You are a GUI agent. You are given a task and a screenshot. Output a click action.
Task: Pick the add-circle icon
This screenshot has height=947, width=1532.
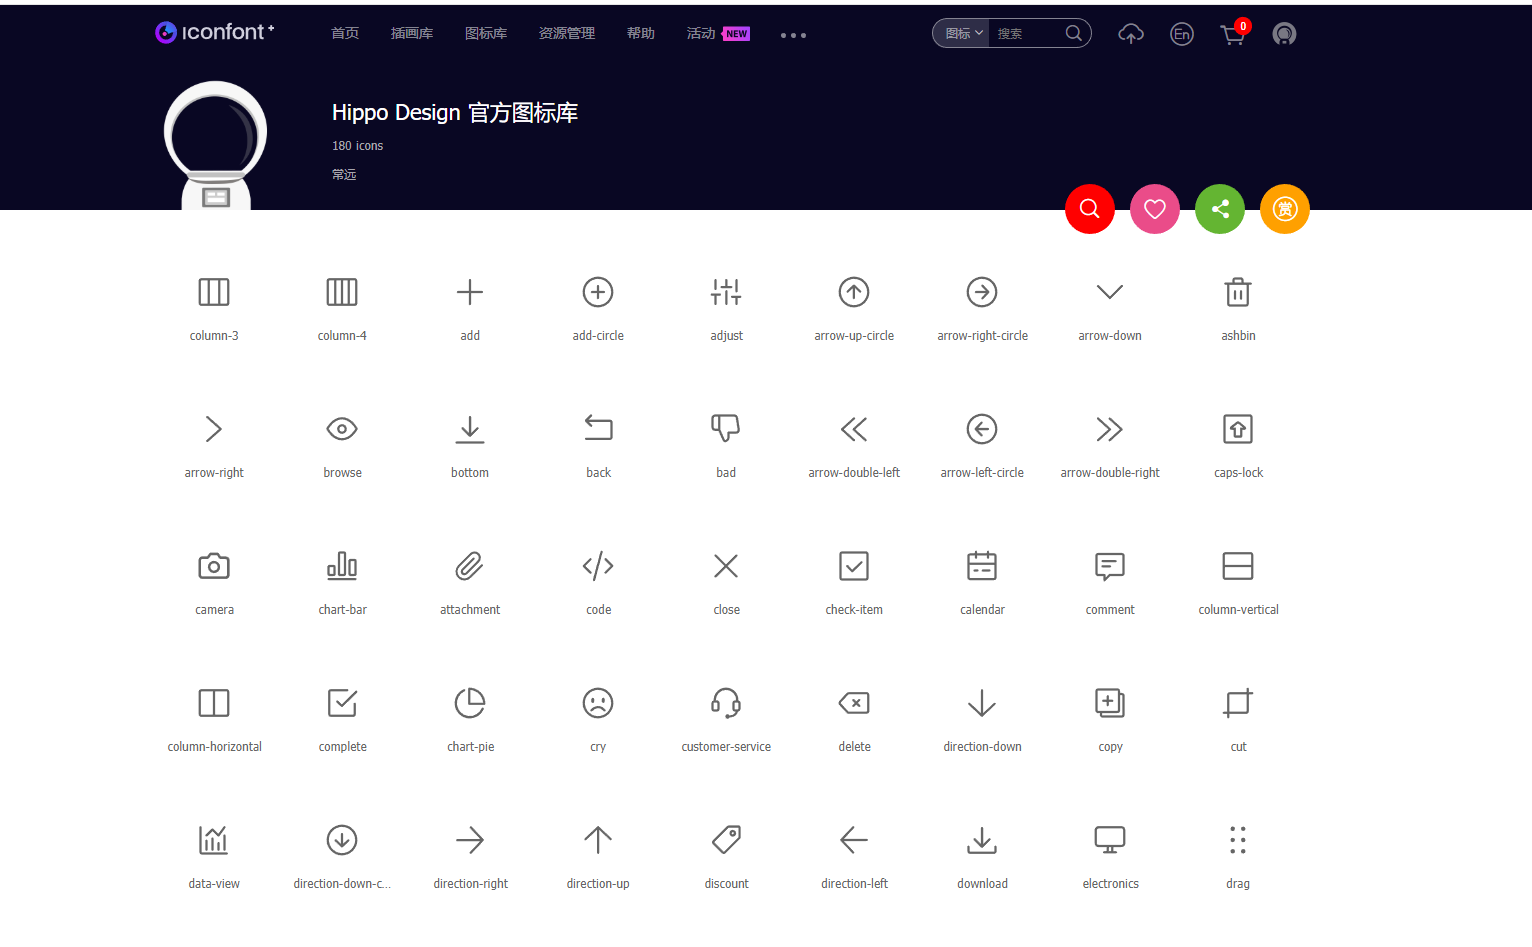click(598, 292)
